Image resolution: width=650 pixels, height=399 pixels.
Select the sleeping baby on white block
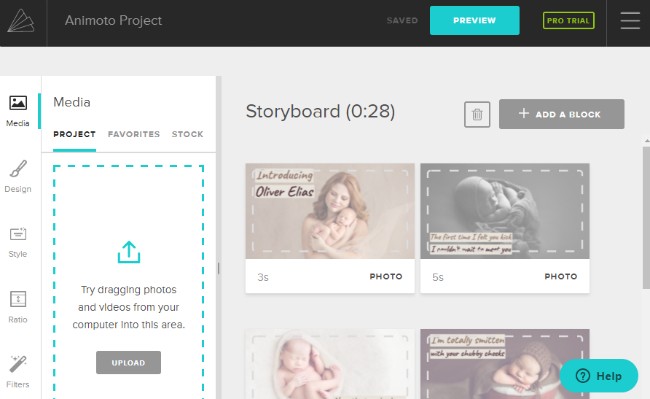(330, 364)
